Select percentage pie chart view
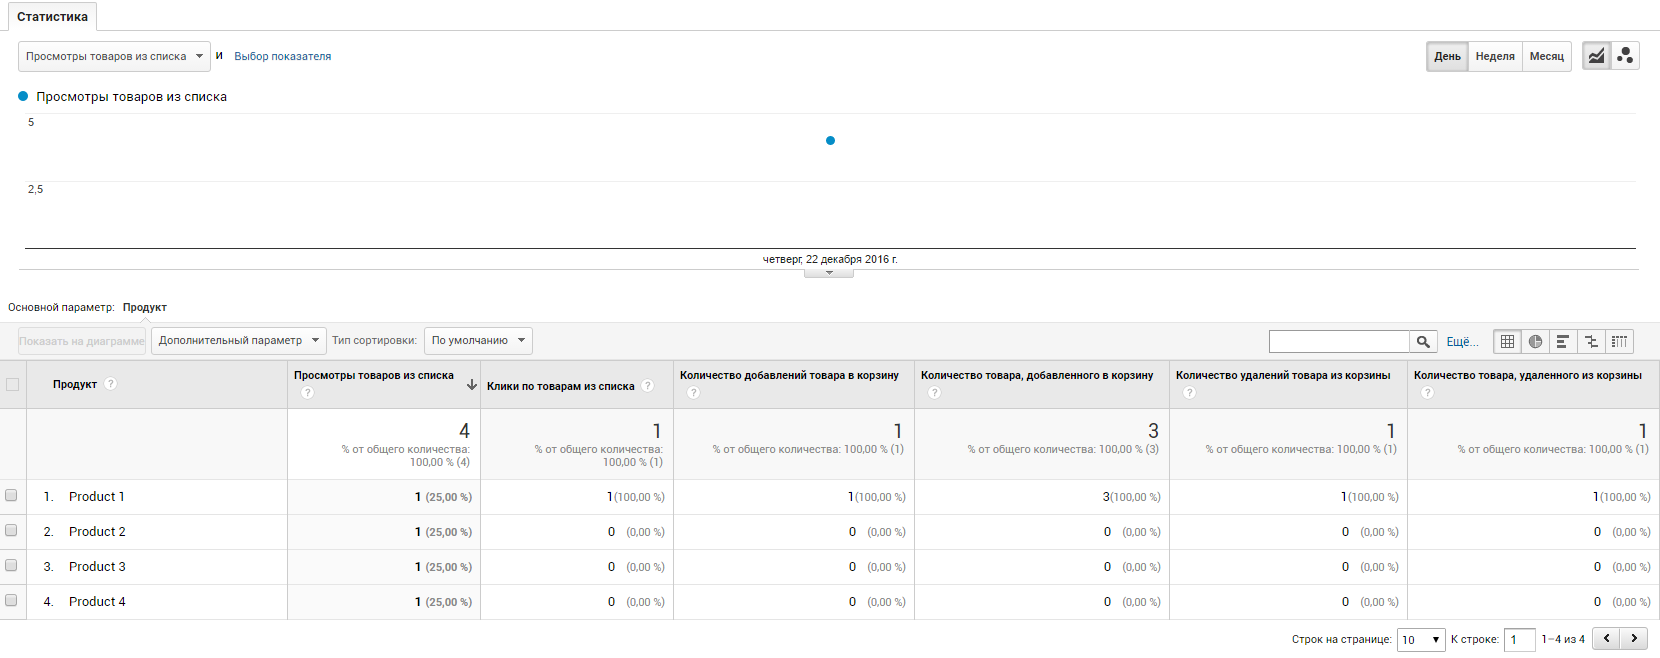 click(x=1535, y=341)
